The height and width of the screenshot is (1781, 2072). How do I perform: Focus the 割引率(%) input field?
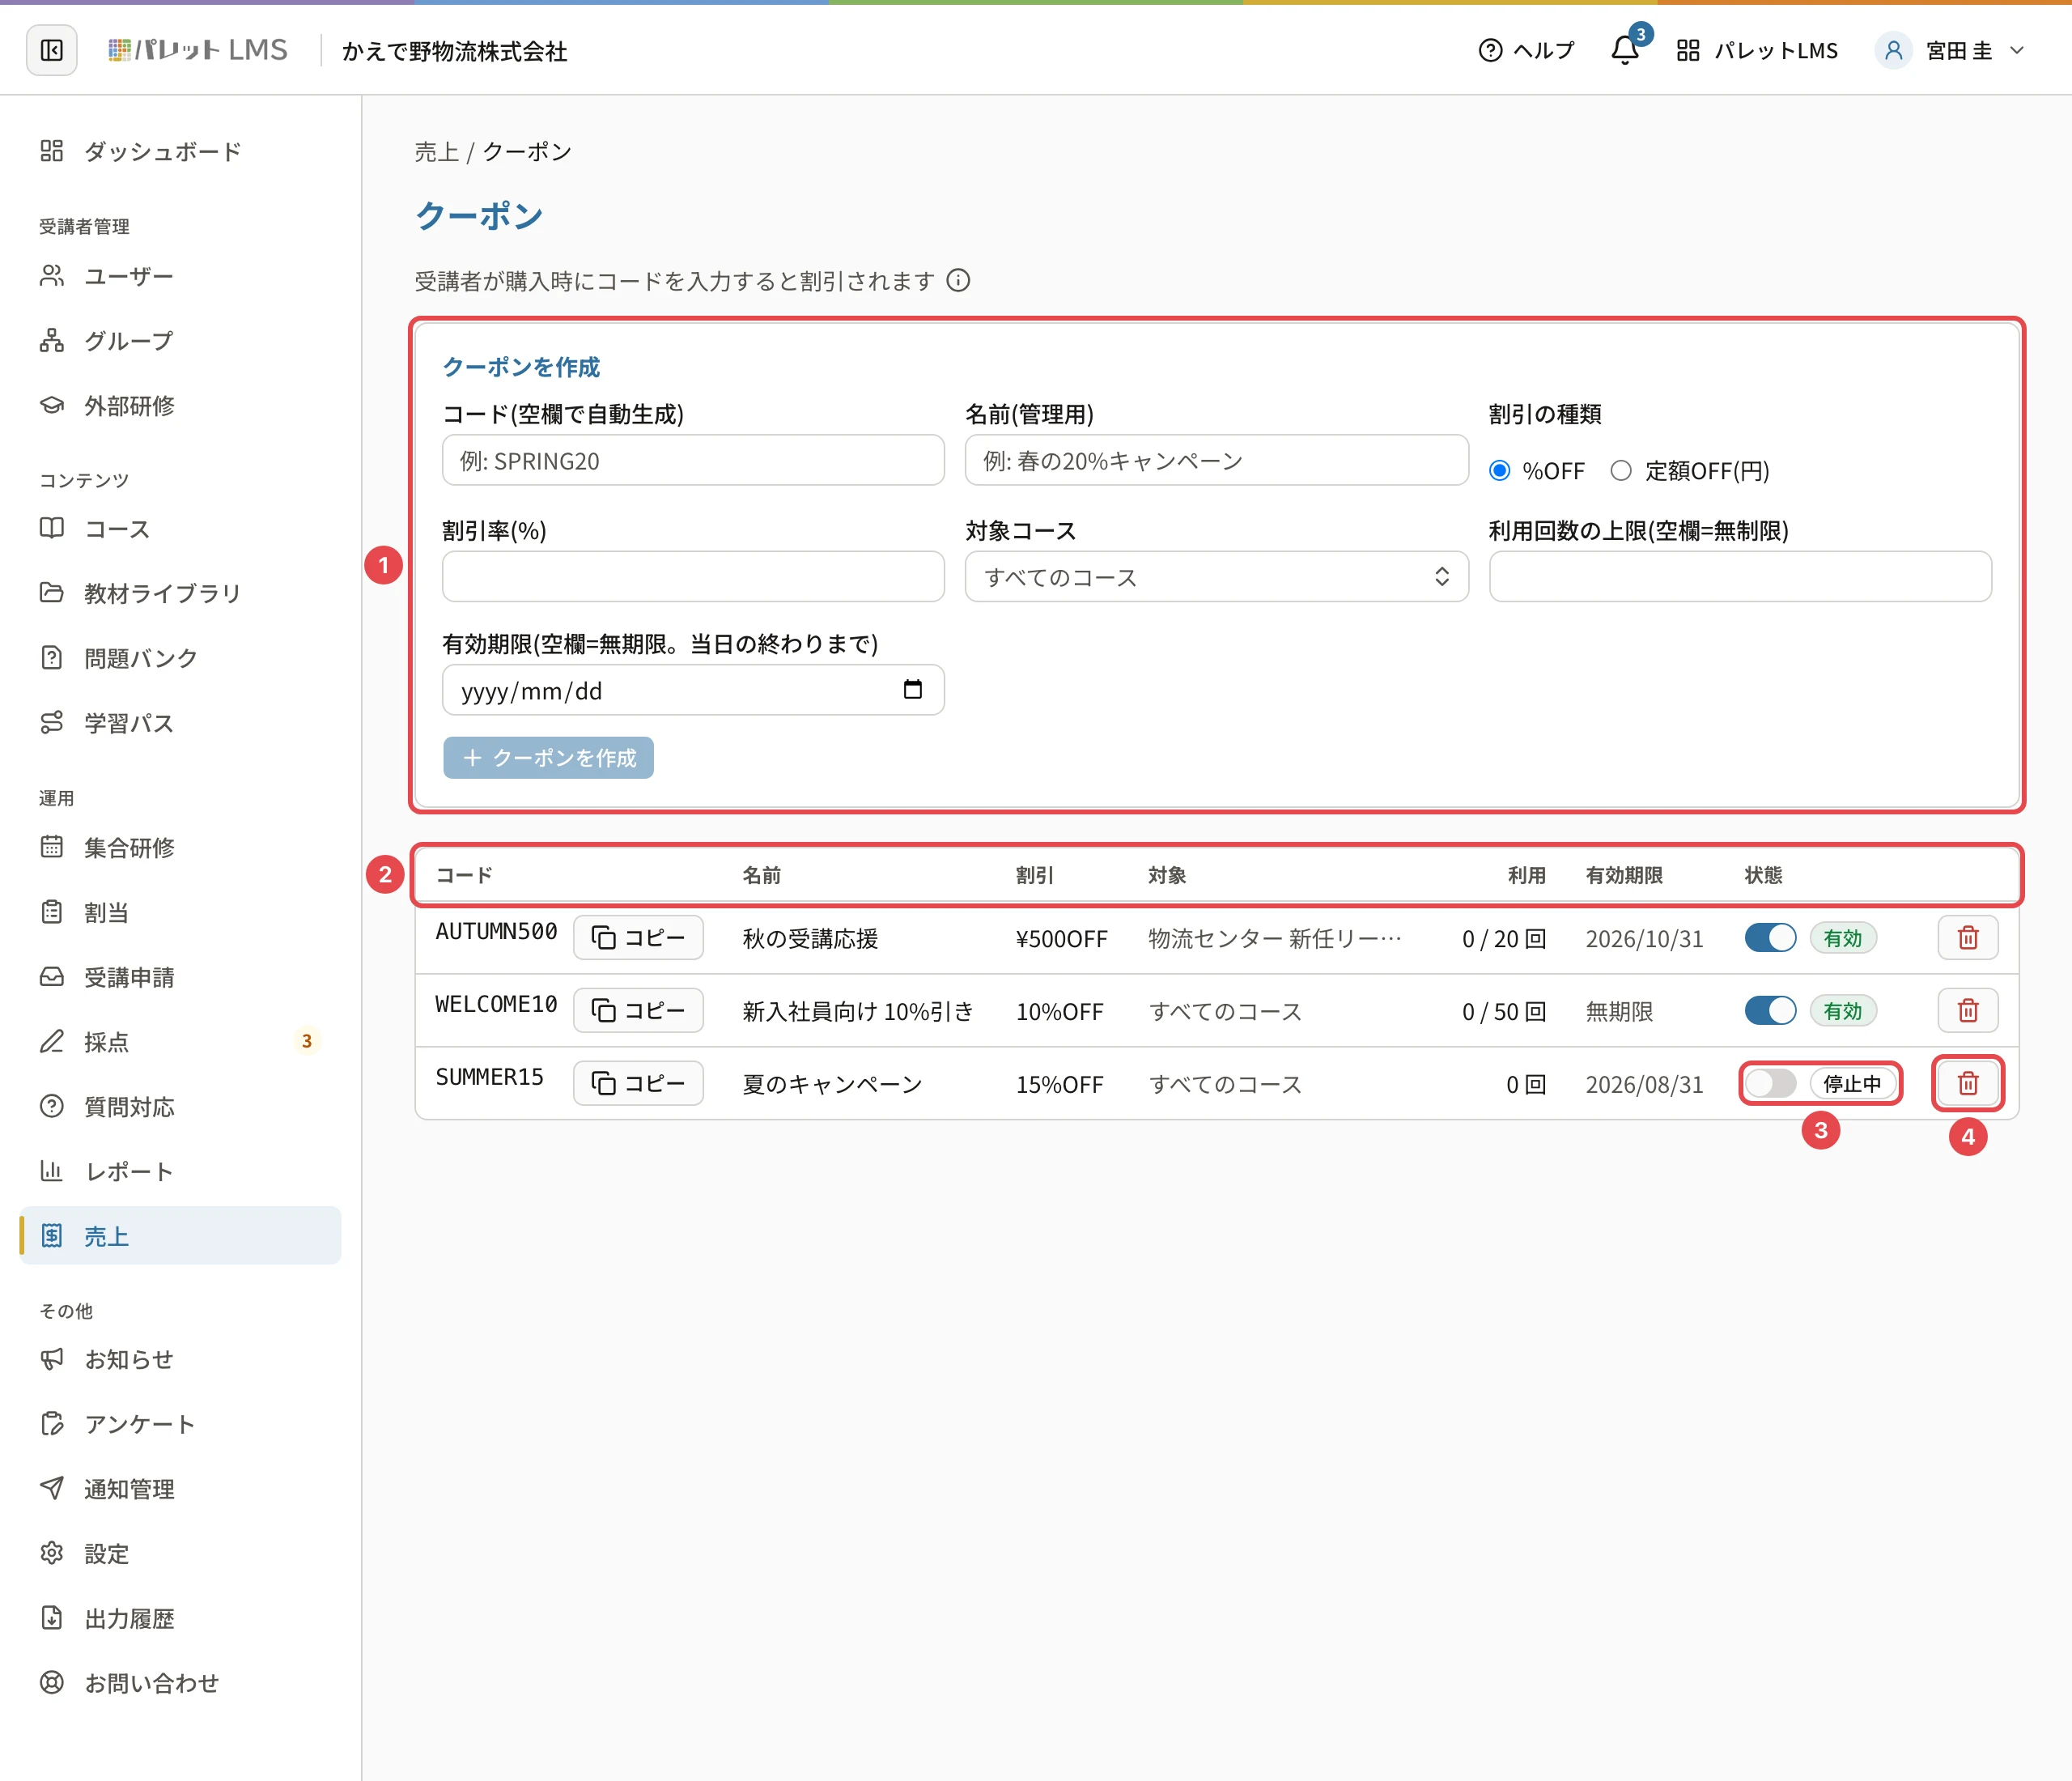pos(693,577)
